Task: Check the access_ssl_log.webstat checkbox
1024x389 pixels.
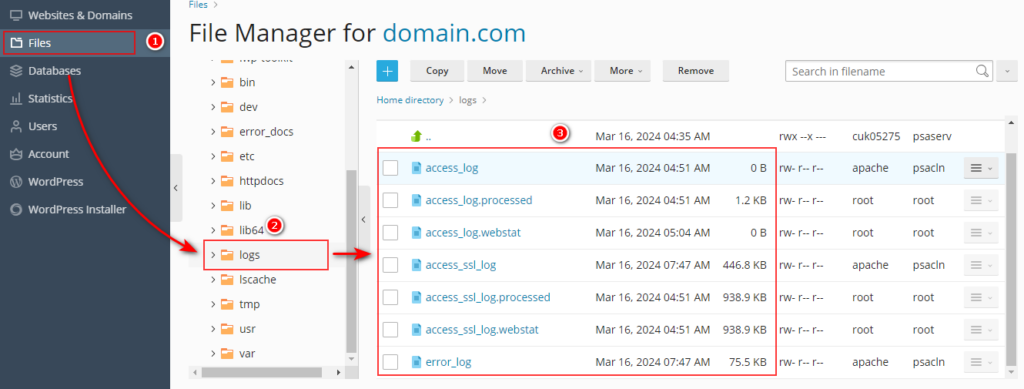Action: (391, 330)
